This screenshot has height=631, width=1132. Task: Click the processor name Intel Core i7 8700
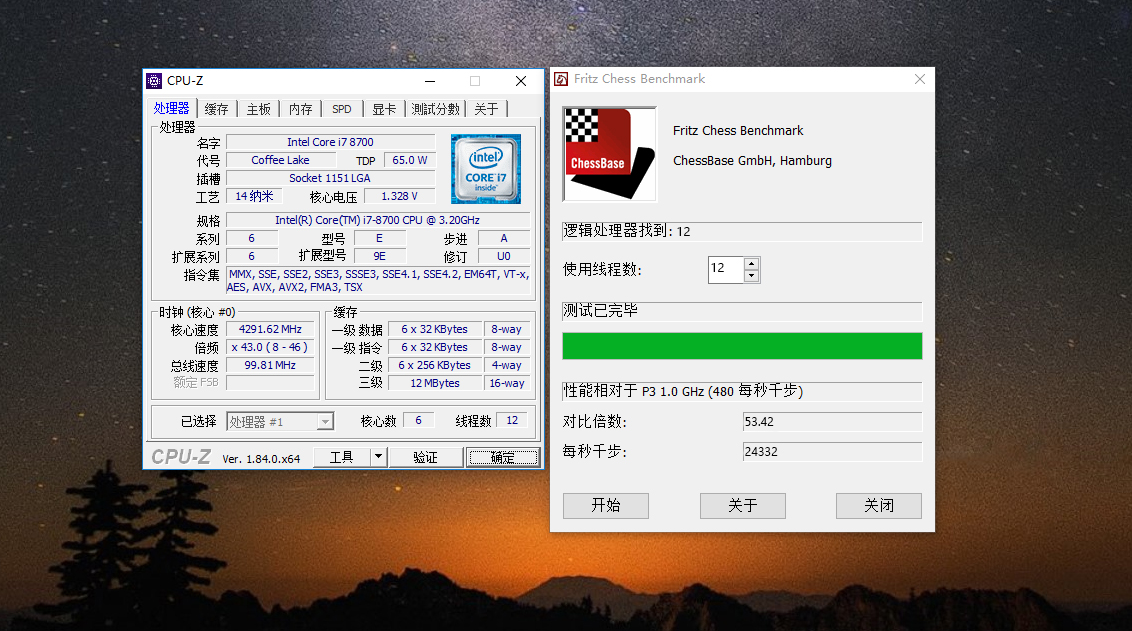click(331, 142)
